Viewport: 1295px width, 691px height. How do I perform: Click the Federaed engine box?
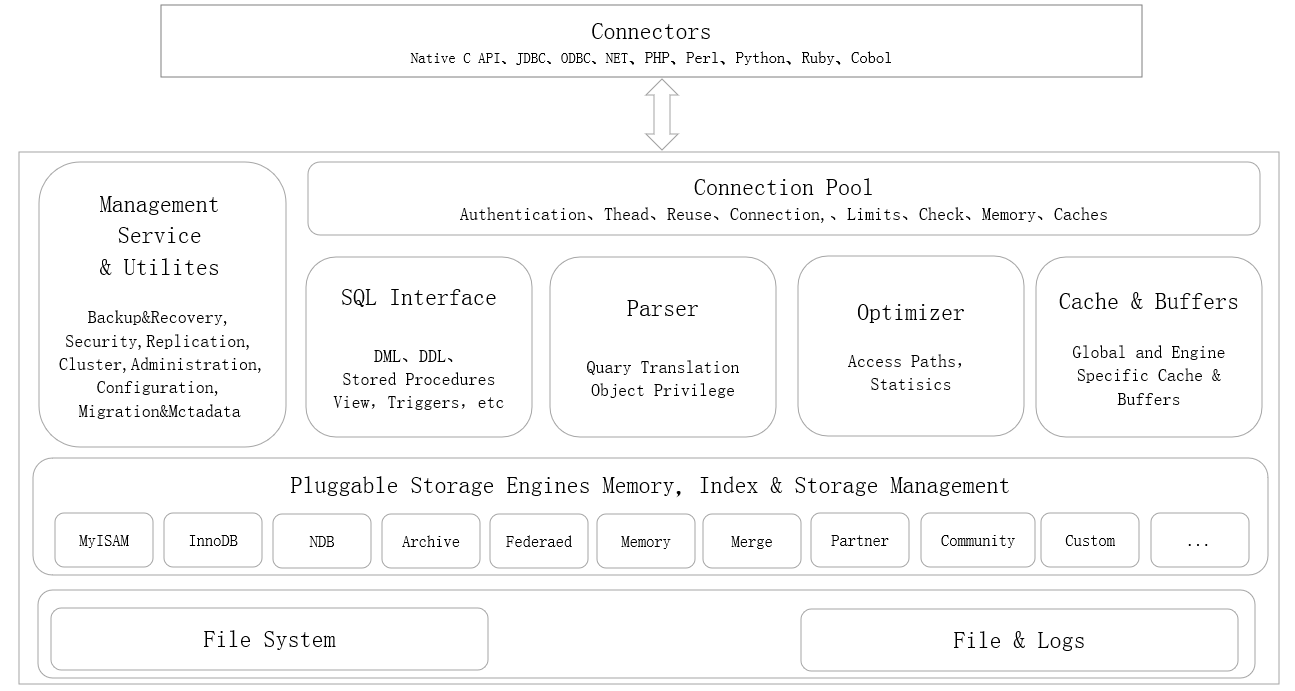(x=539, y=541)
